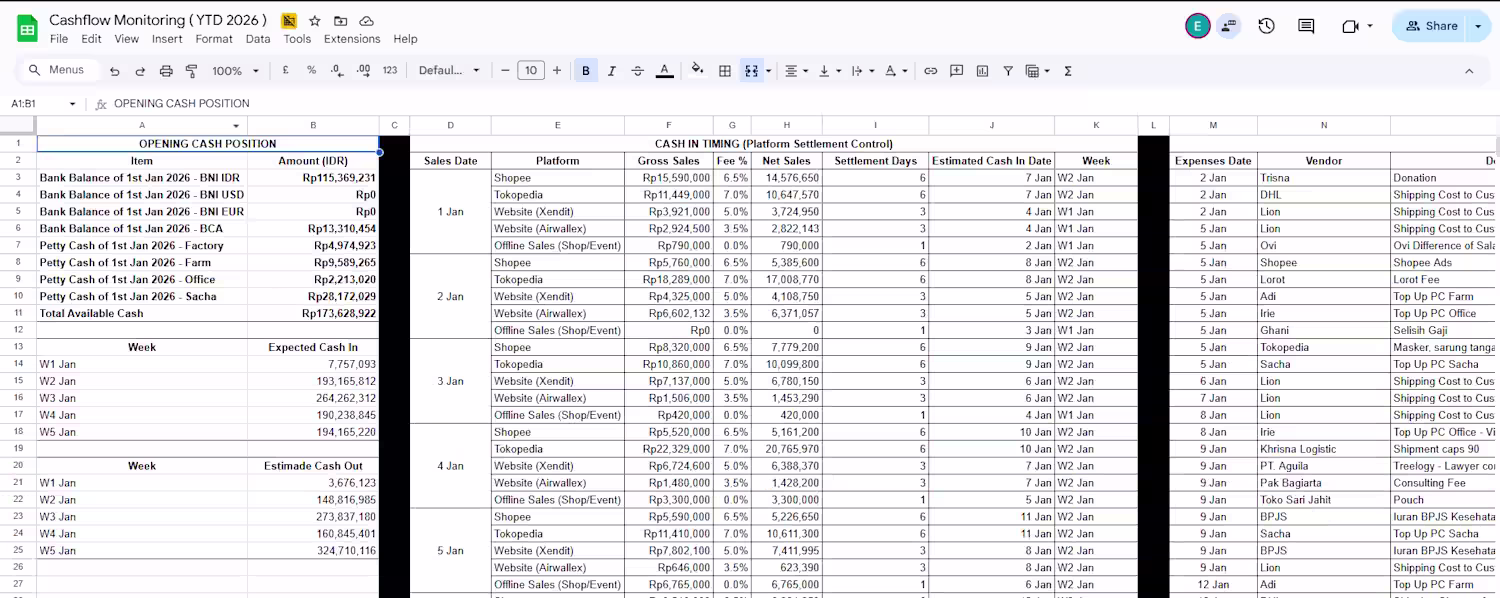Click the Undo icon in the toolbar
Image resolution: width=1500 pixels, height=598 pixels.
pos(115,71)
